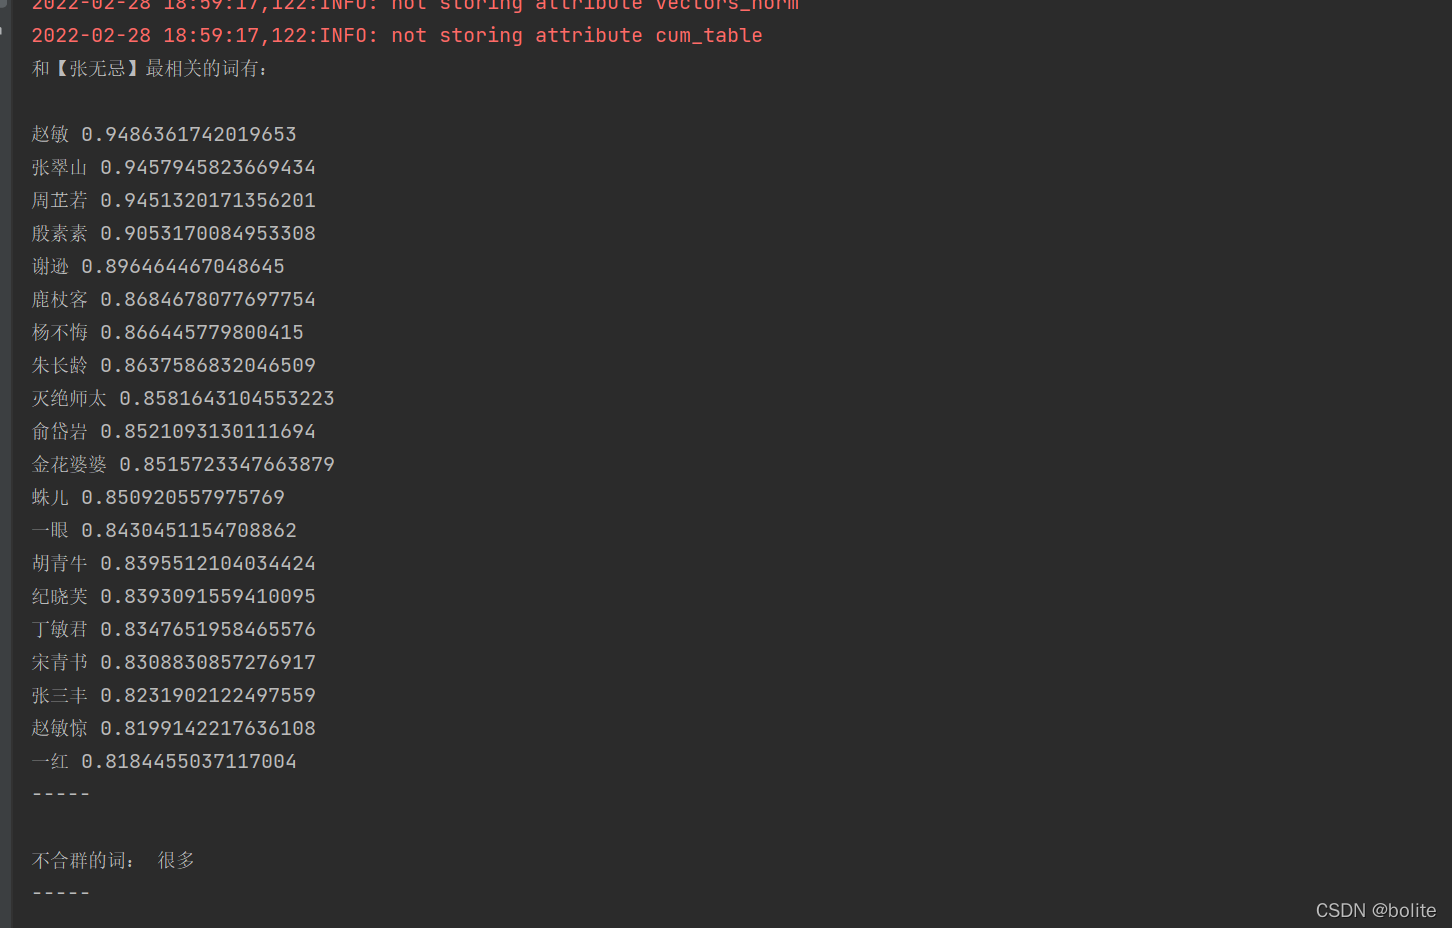Select the 殷素素 output row
Screen dimensions: 1452x928
click(x=174, y=233)
